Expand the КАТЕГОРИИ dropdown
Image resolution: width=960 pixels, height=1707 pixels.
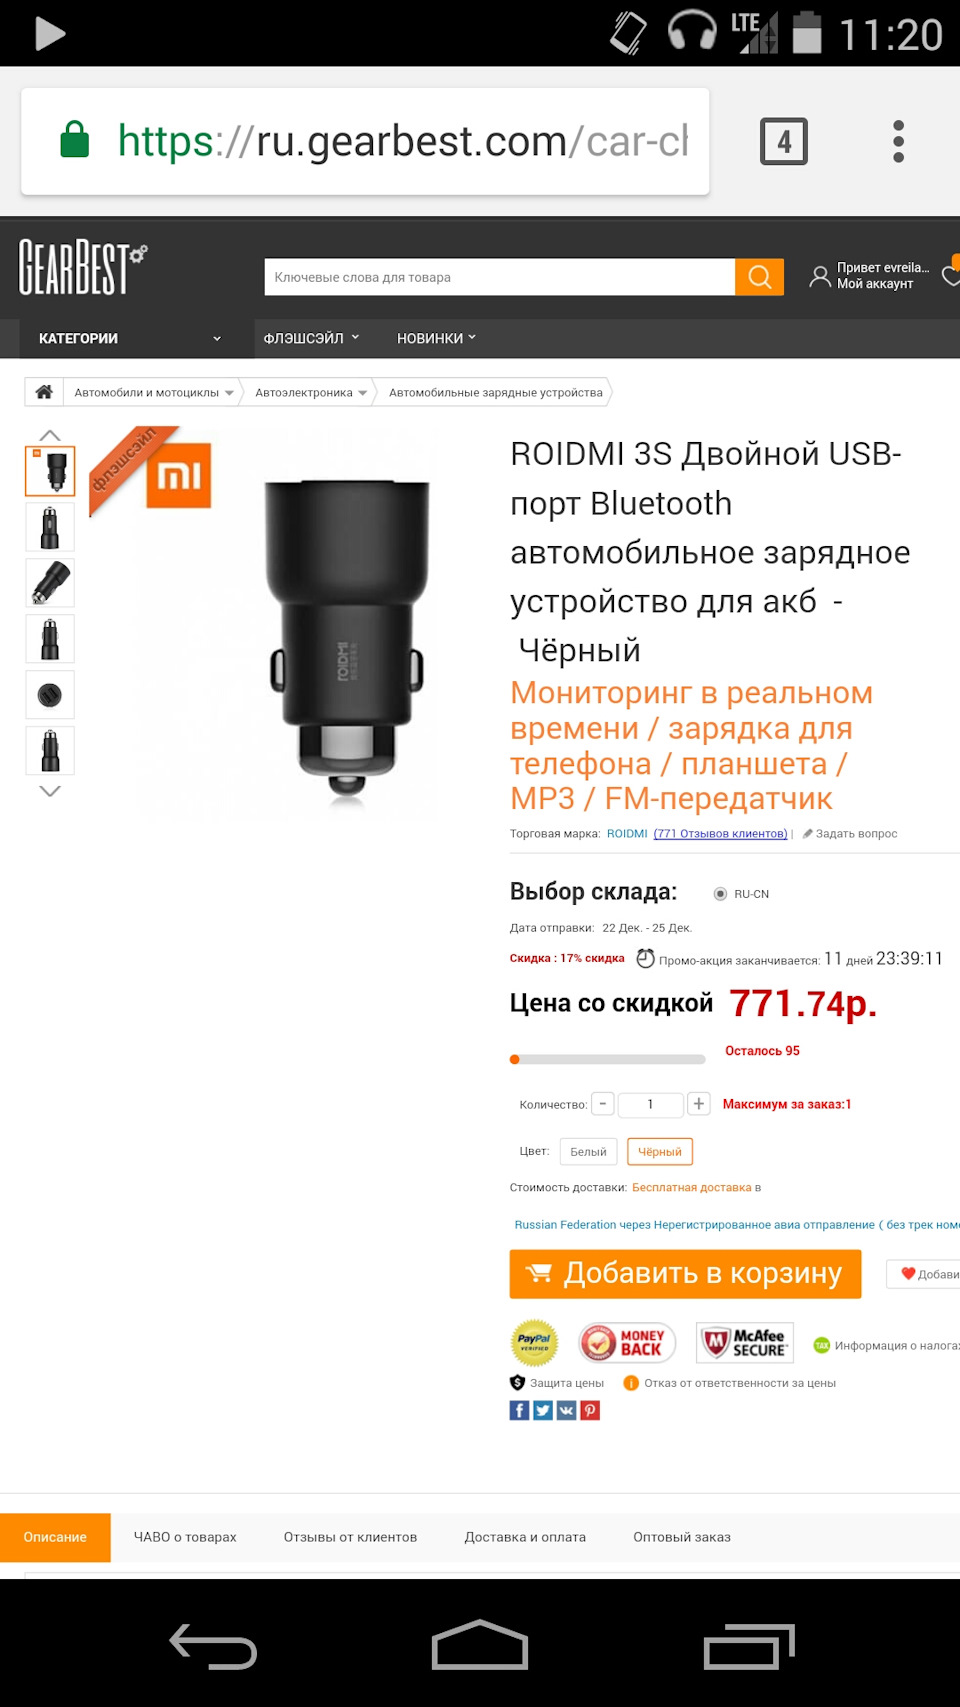click(128, 338)
